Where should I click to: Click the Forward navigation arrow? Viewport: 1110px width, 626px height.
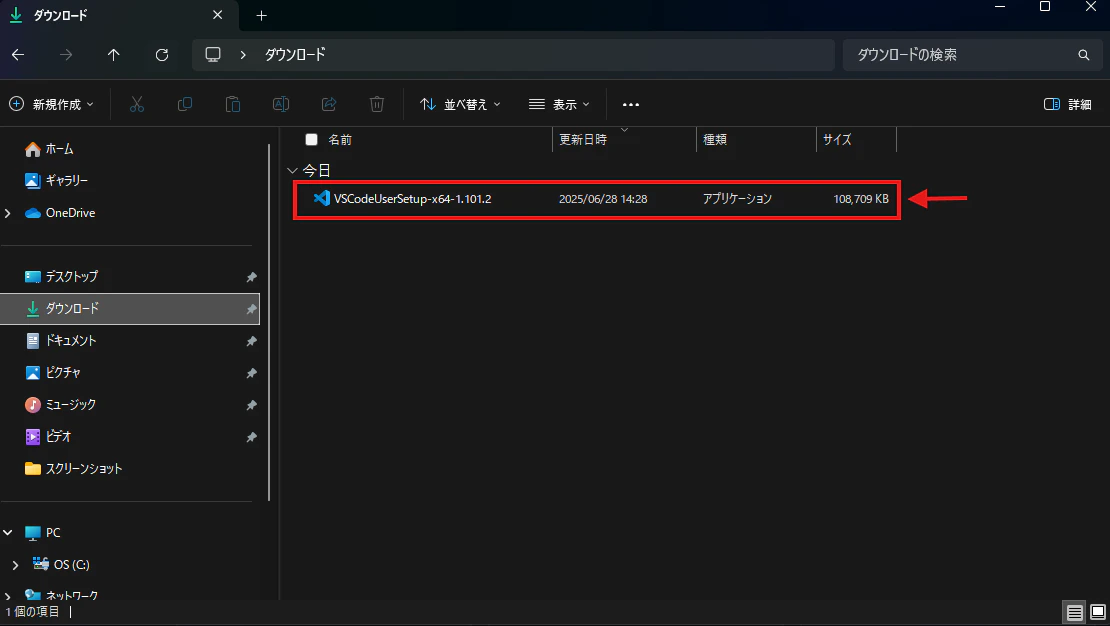[x=66, y=55]
